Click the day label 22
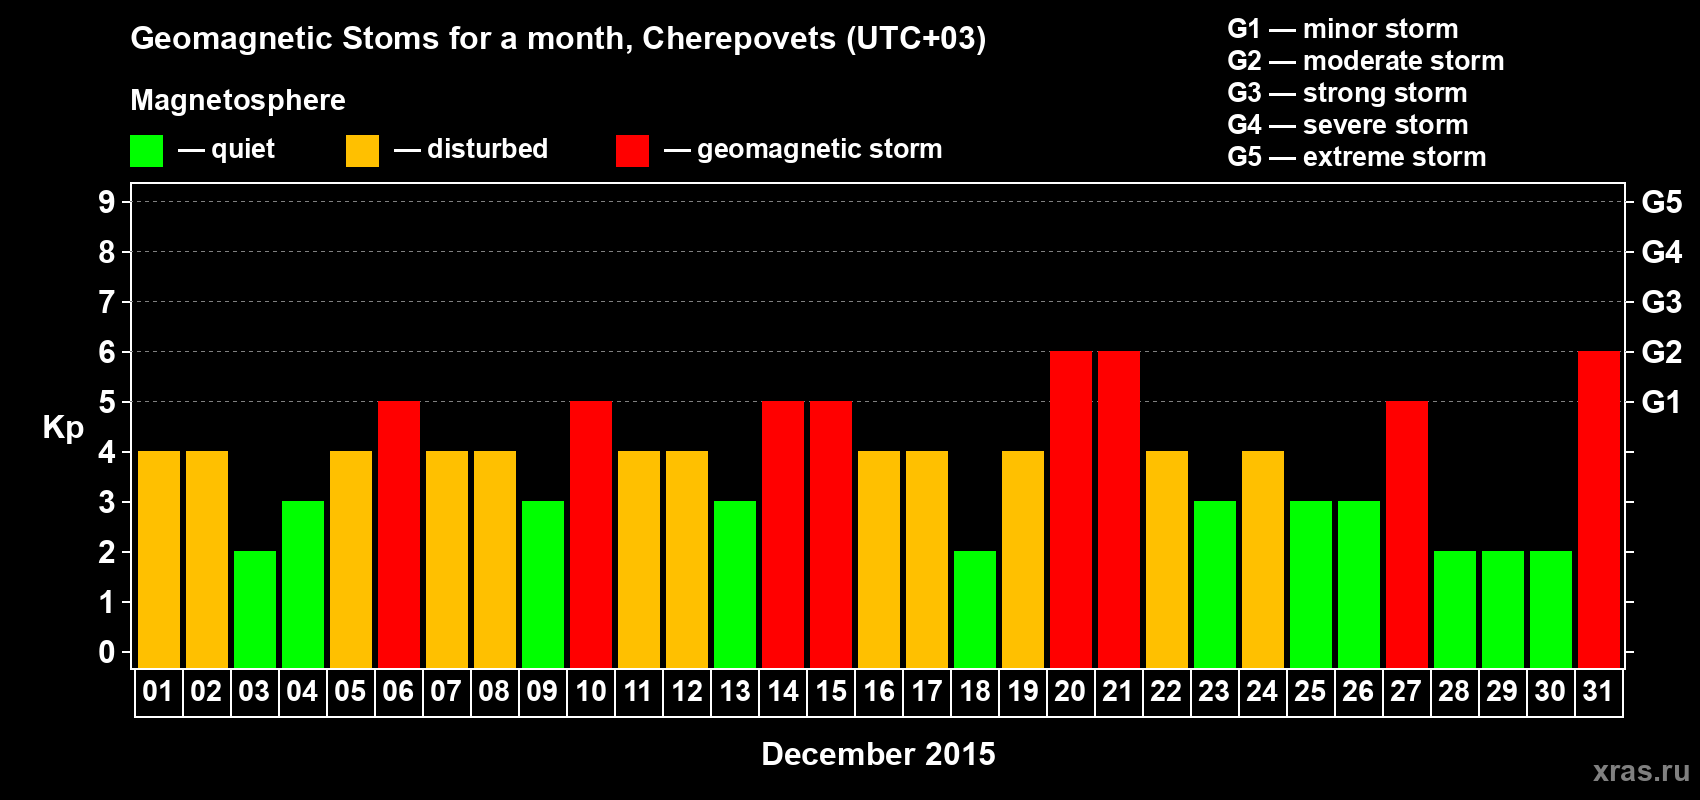The image size is (1700, 800). coord(1166,691)
